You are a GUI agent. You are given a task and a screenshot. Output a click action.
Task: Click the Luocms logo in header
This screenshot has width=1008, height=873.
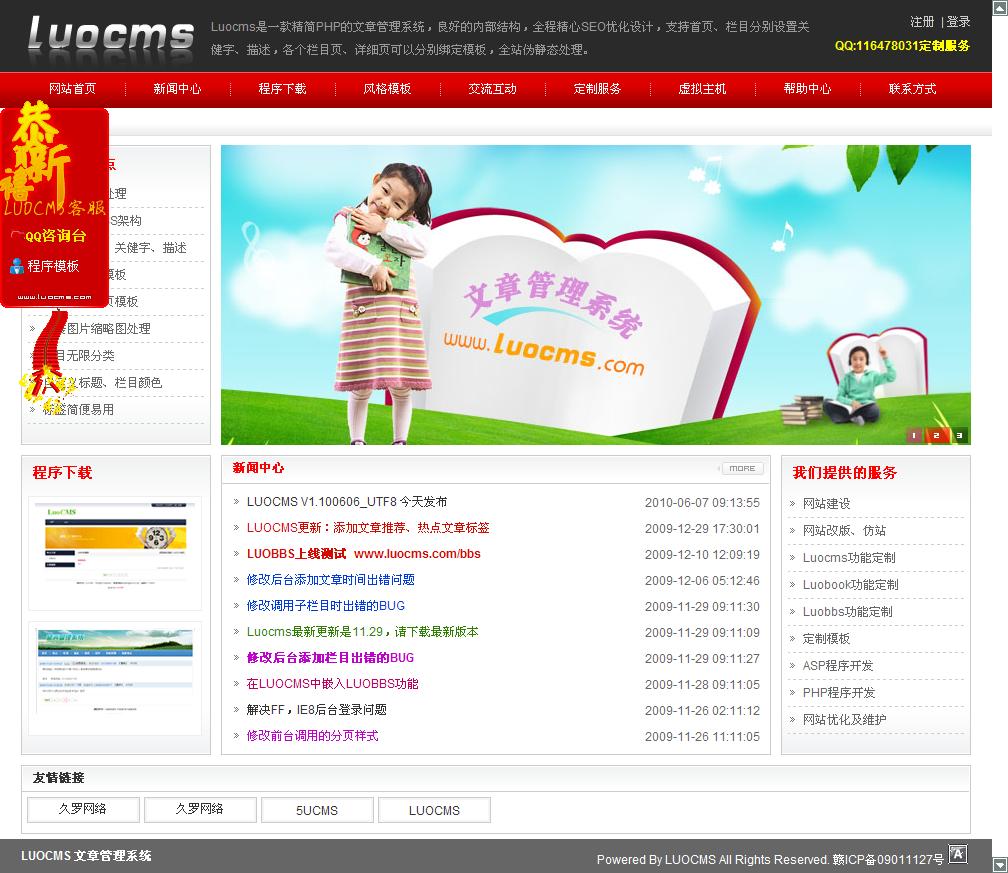pos(110,36)
